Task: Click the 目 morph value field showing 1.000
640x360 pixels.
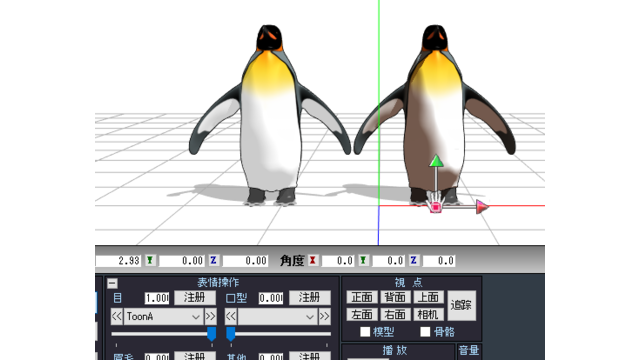Action: pyautogui.click(x=157, y=298)
